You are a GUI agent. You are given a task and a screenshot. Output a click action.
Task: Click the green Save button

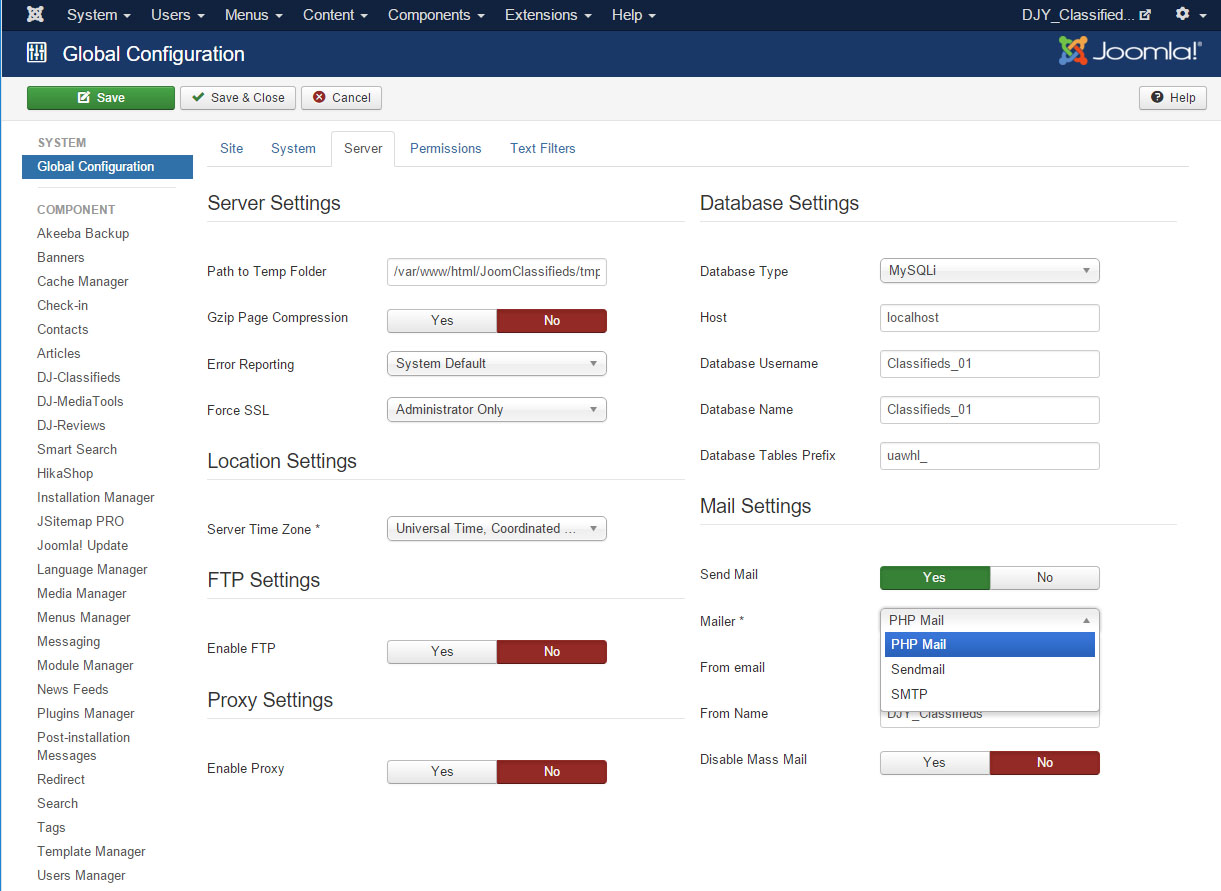pos(100,98)
